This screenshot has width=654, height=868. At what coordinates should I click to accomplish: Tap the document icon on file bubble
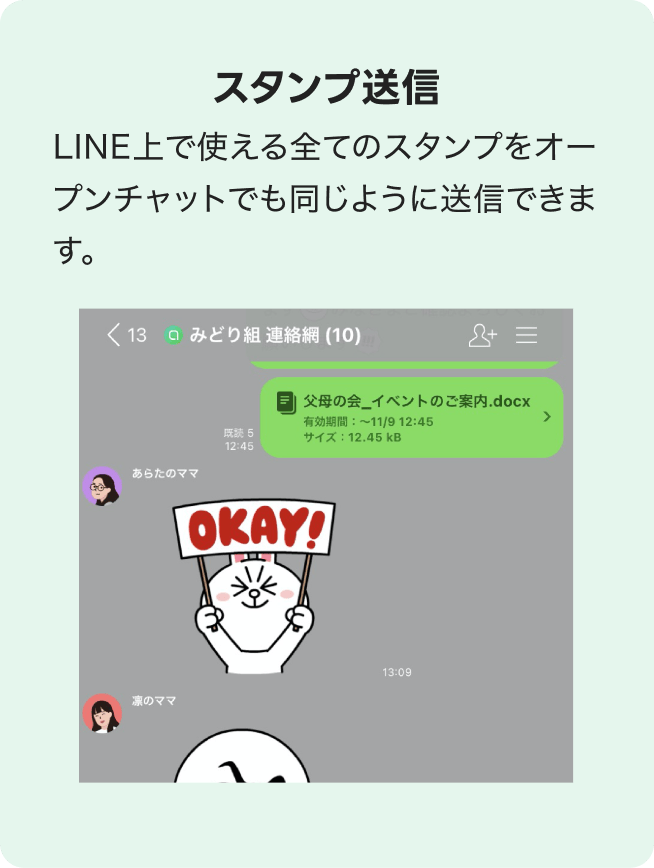[x=286, y=402]
